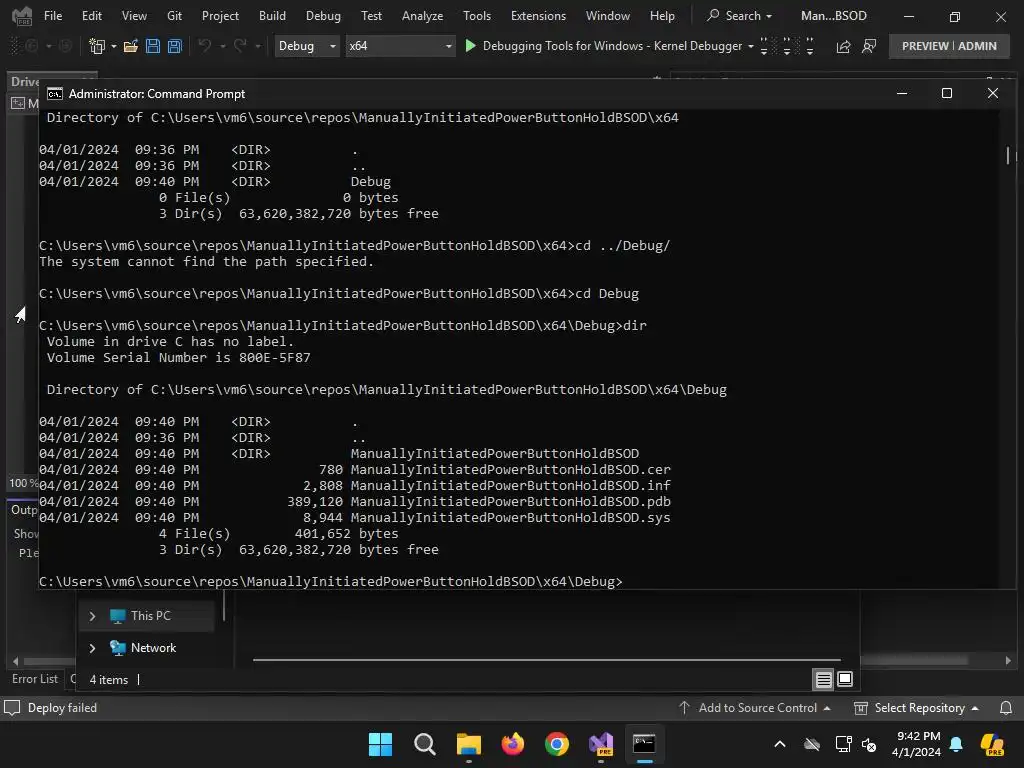
Task: Click the horizontal scrollbar right arrow
Action: [x=1008, y=661]
